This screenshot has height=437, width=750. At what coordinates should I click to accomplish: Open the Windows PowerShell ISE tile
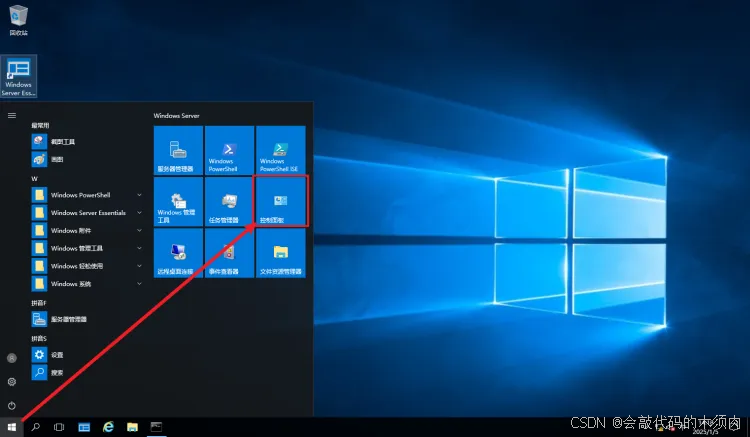pos(281,150)
